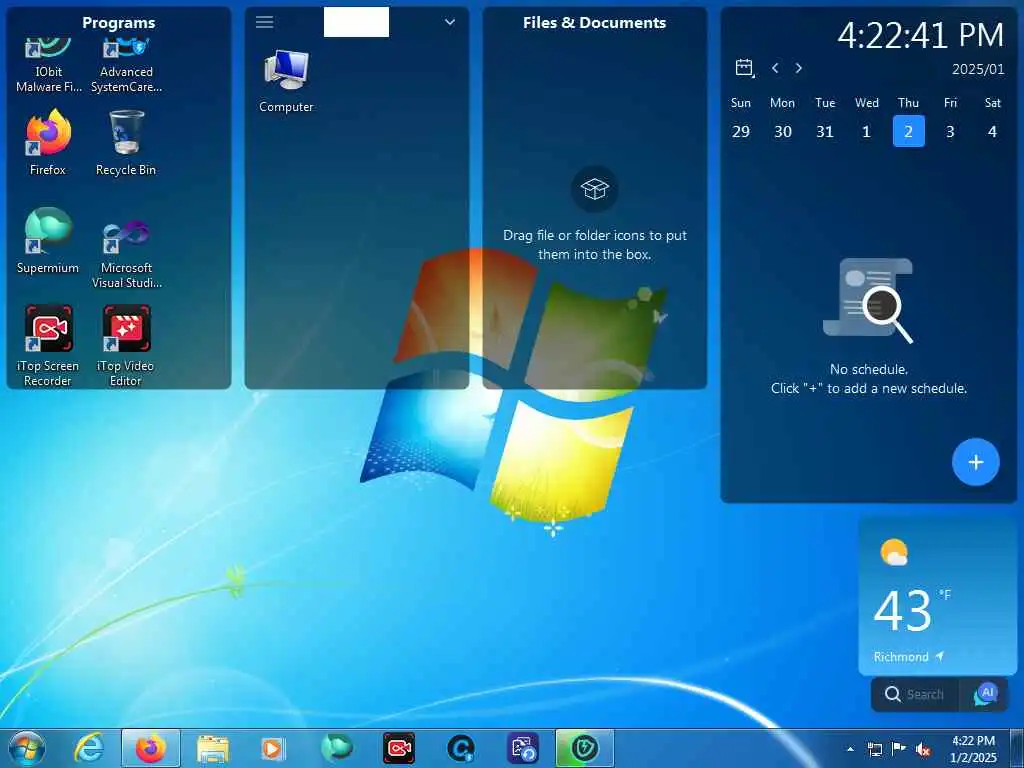This screenshot has height=768, width=1024.
Task: Click the weather condition sun-cloud icon
Action: pos(894,552)
